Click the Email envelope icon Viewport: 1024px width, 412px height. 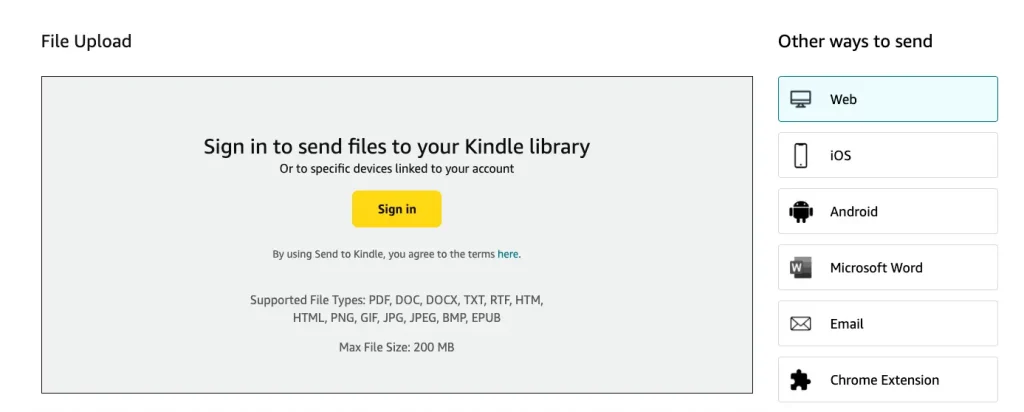click(801, 324)
